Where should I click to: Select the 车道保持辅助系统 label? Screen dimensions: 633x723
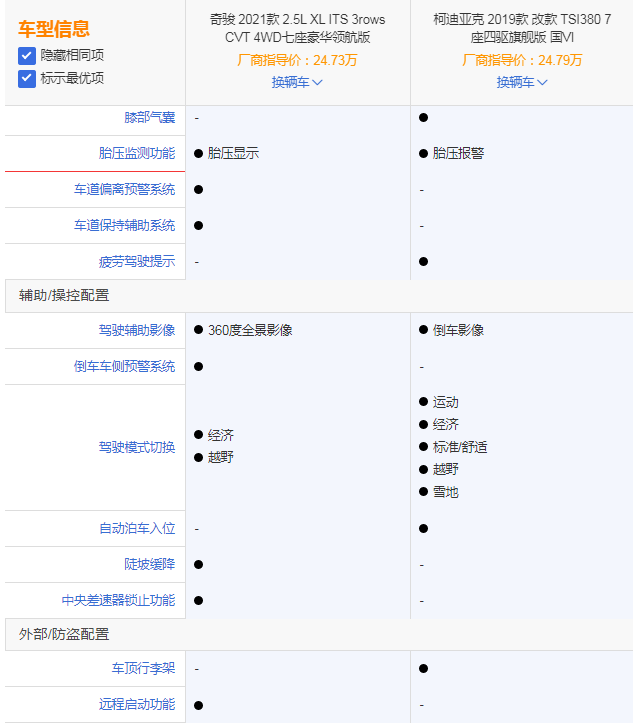click(x=124, y=225)
